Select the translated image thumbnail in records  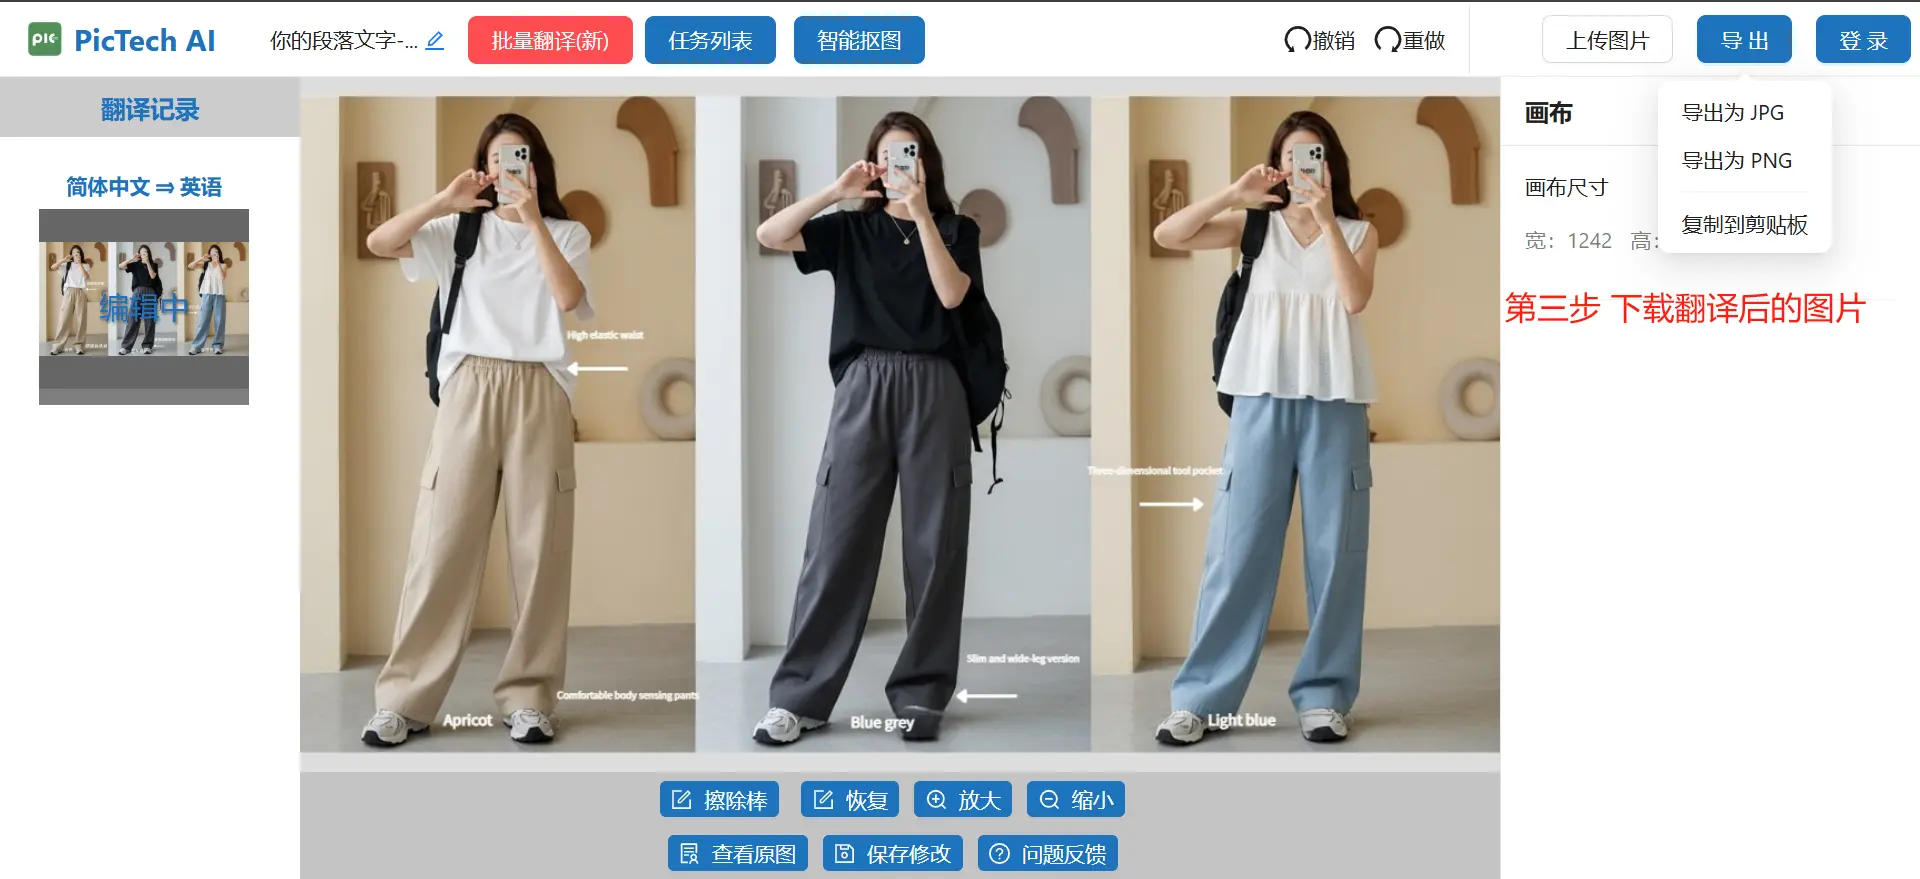pyautogui.click(x=144, y=307)
